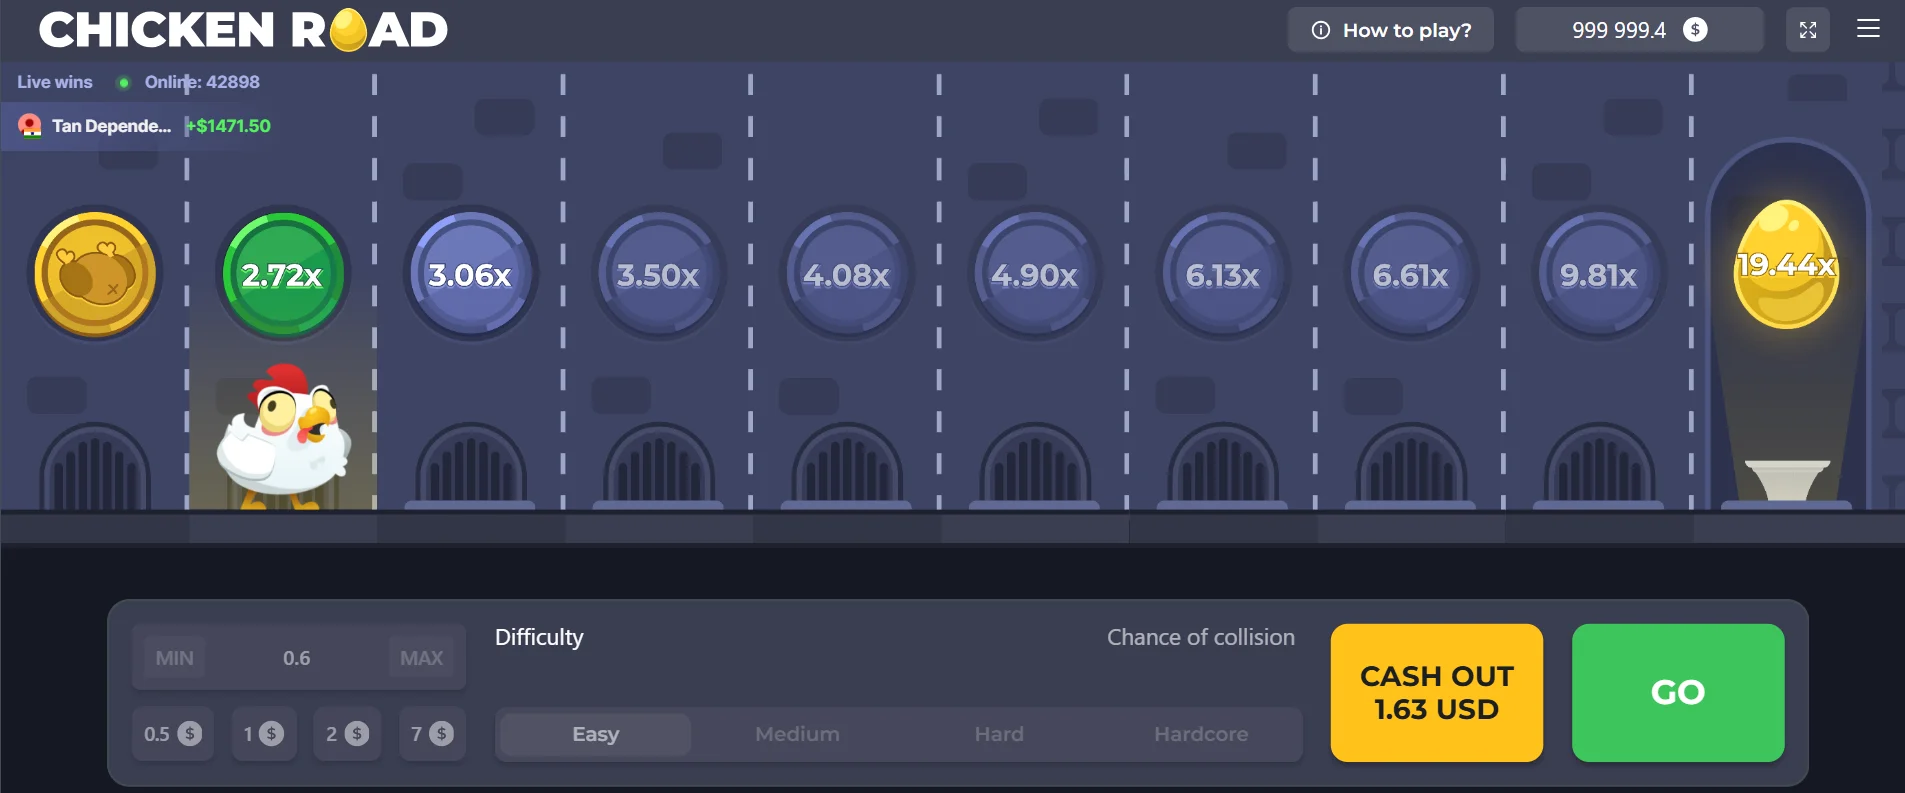Open the hamburger menu
The width and height of the screenshot is (1905, 793).
tap(1868, 29)
